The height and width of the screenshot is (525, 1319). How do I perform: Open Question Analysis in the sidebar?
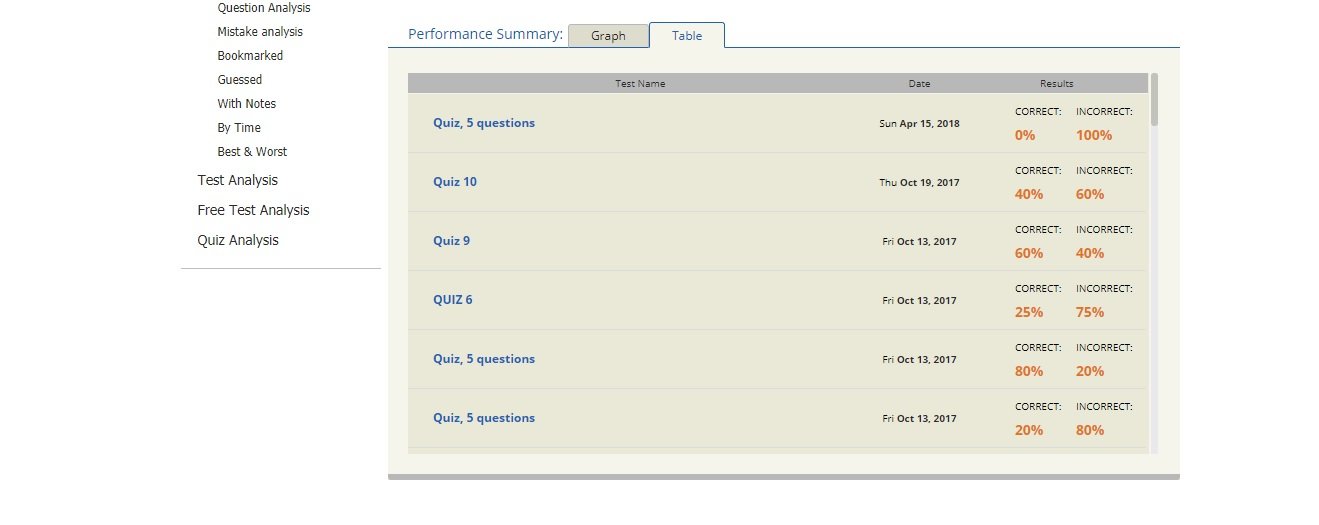(x=264, y=8)
